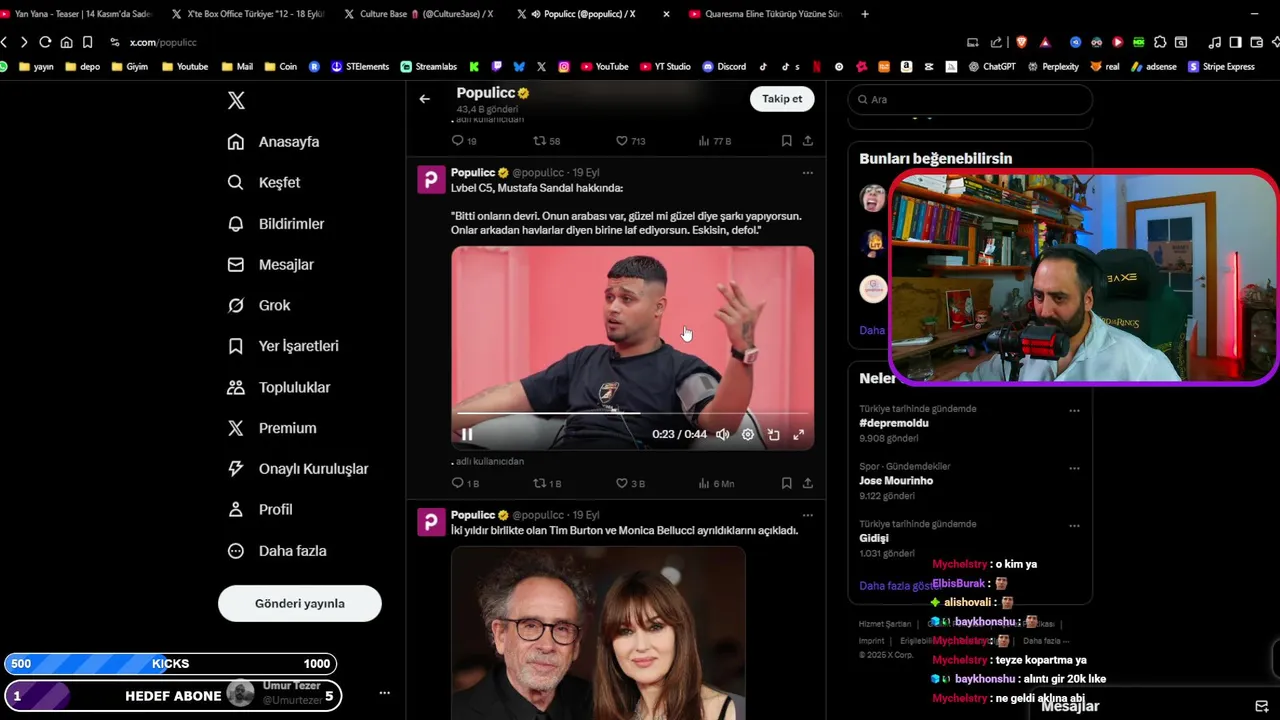Image resolution: width=1280 pixels, height=720 pixels.
Task: Open options for #depremoldu trend
Action: point(1074,411)
